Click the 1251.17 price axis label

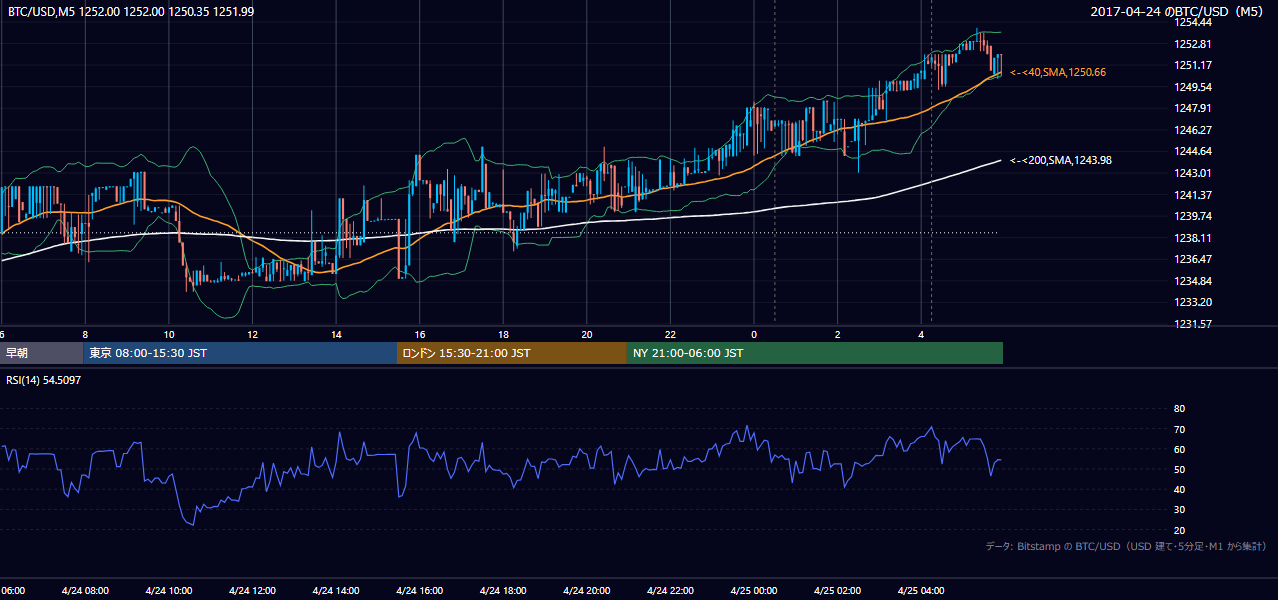[1193, 65]
